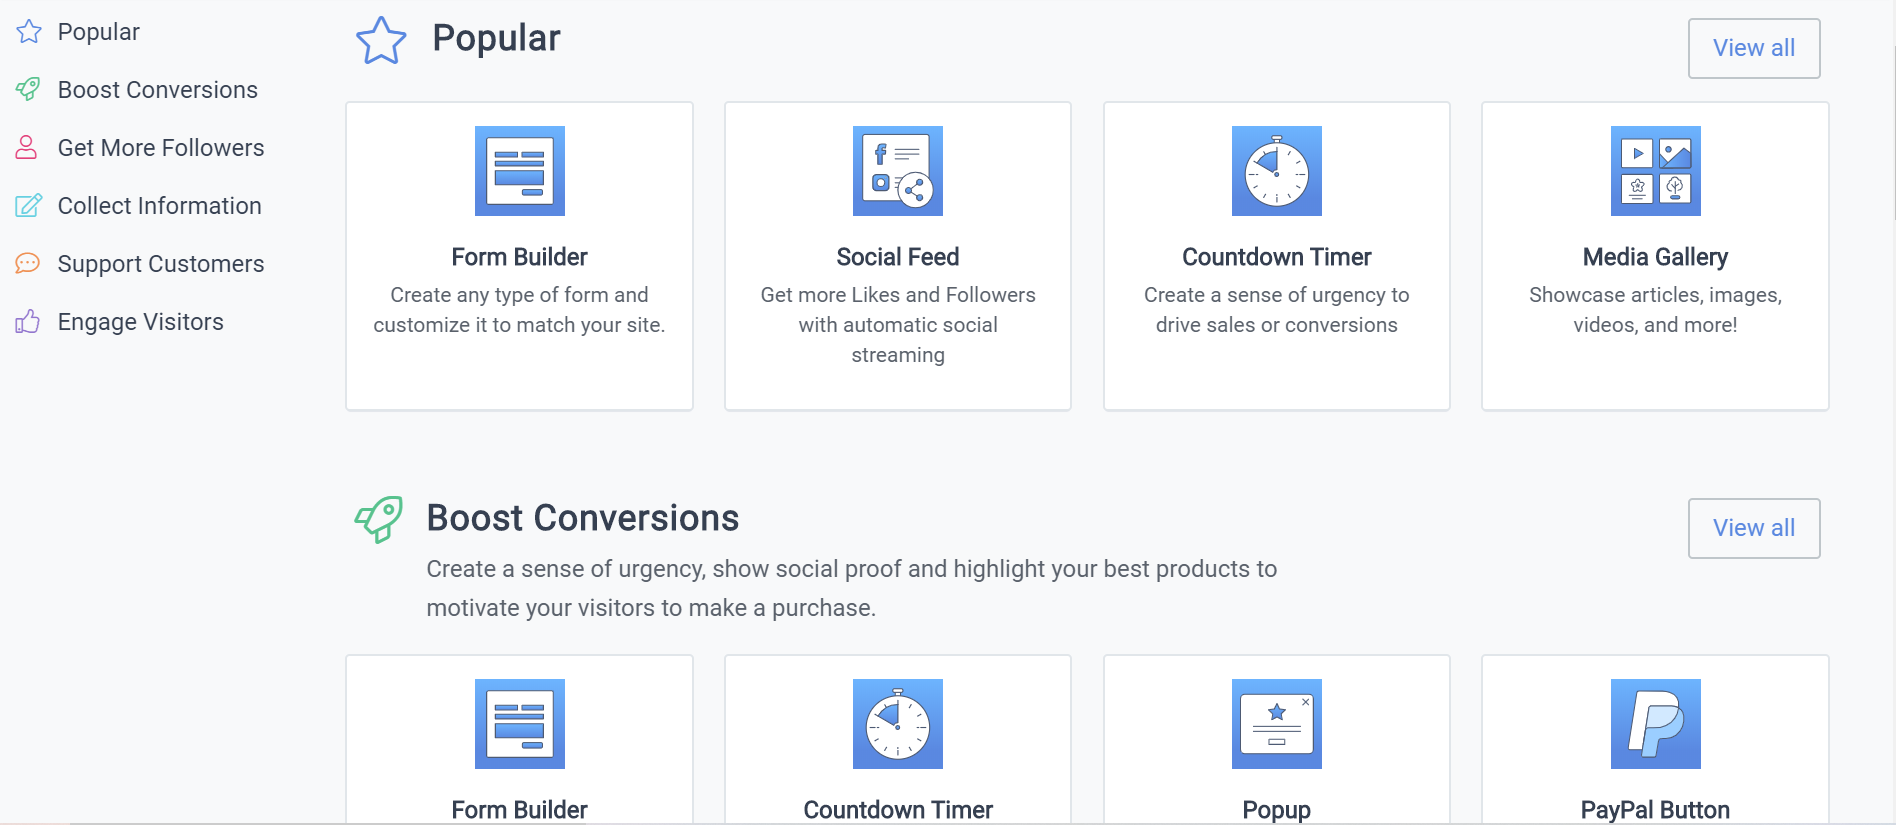
Task: Click View all for Boost Conversions
Action: [x=1754, y=528]
